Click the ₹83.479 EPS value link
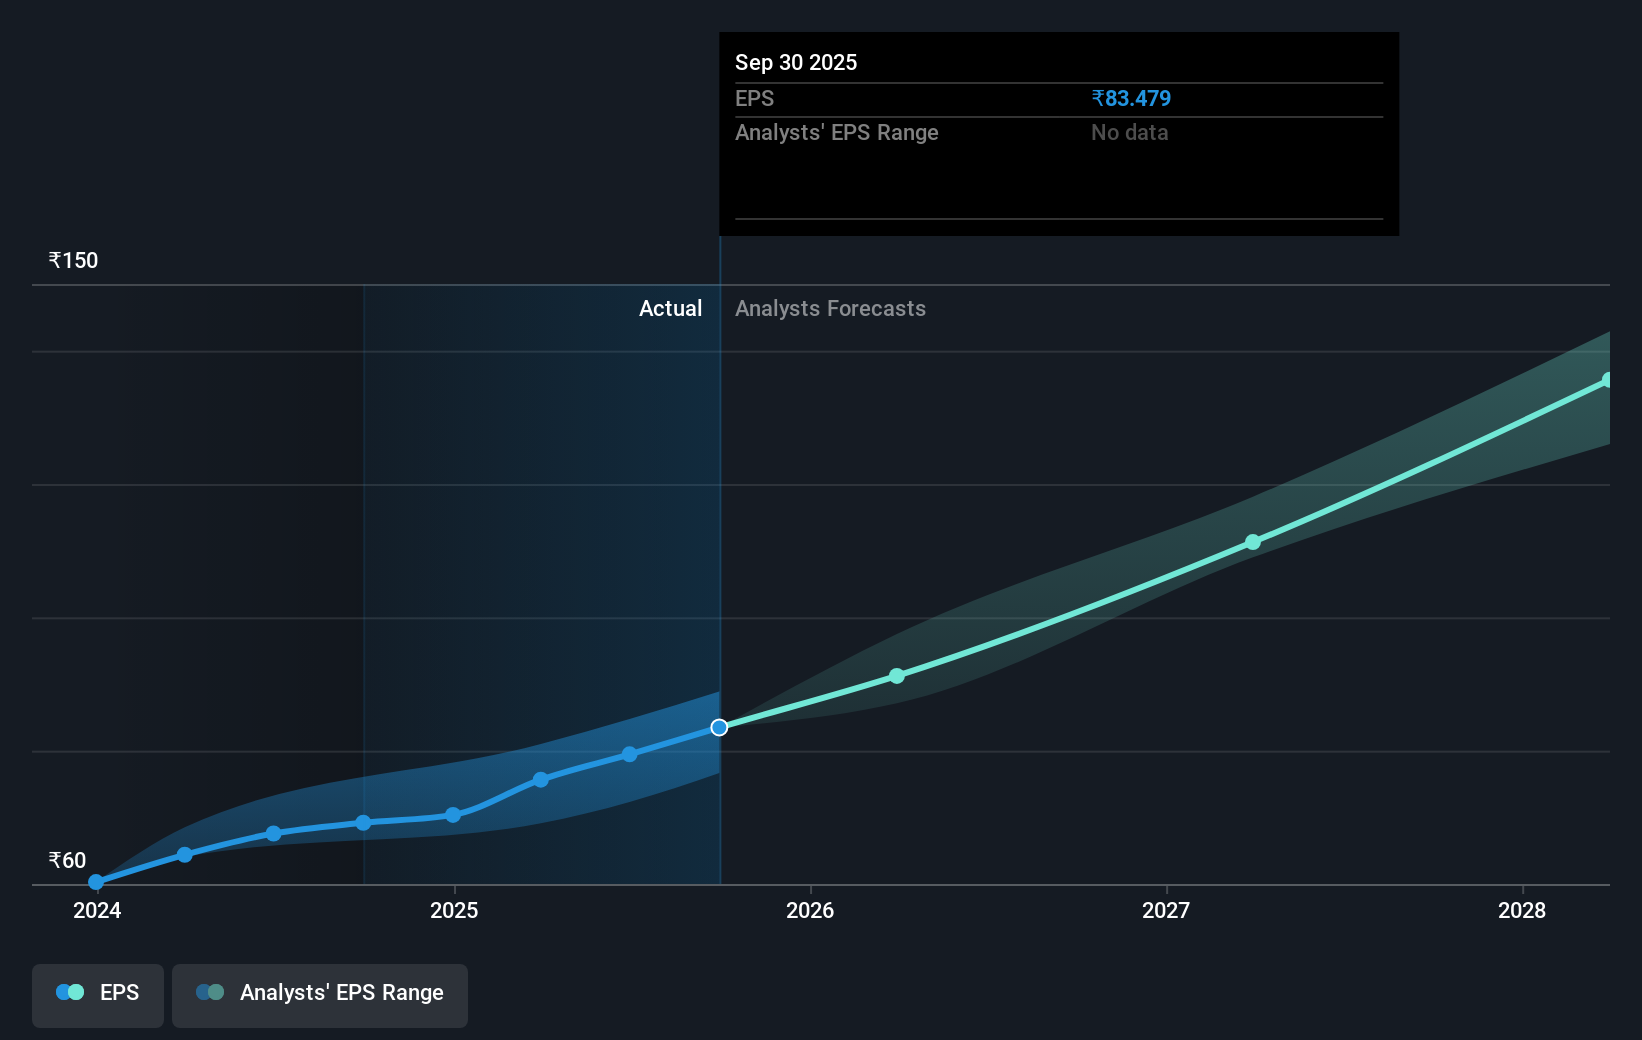This screenshot has height=1040, width=1642. pos(1131,98)
